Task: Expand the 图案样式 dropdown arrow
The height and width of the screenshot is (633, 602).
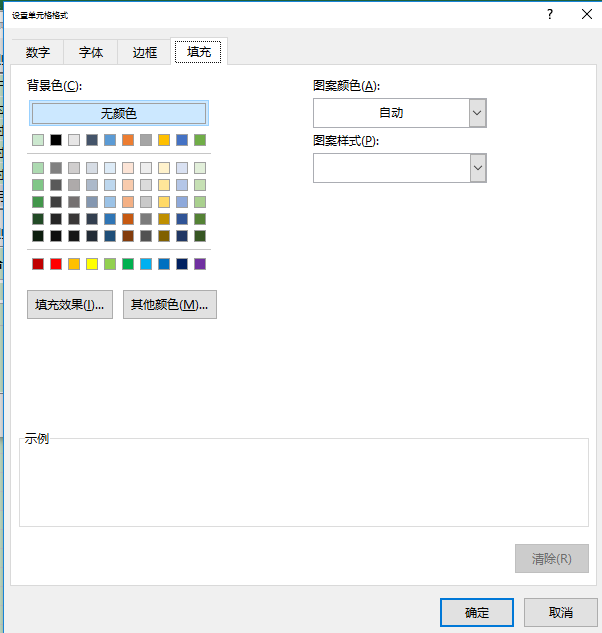Action: point(478,168)
